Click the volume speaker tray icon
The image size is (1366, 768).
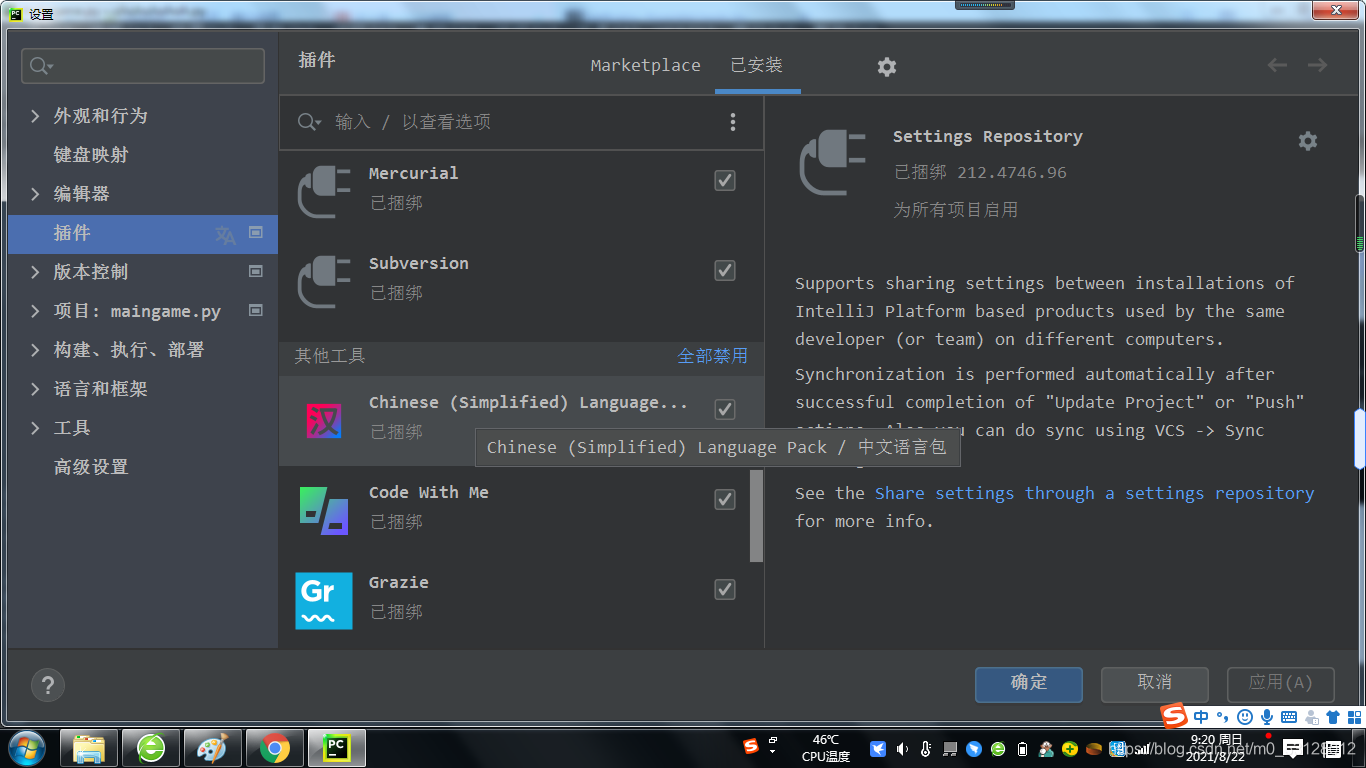pos(902,749)
